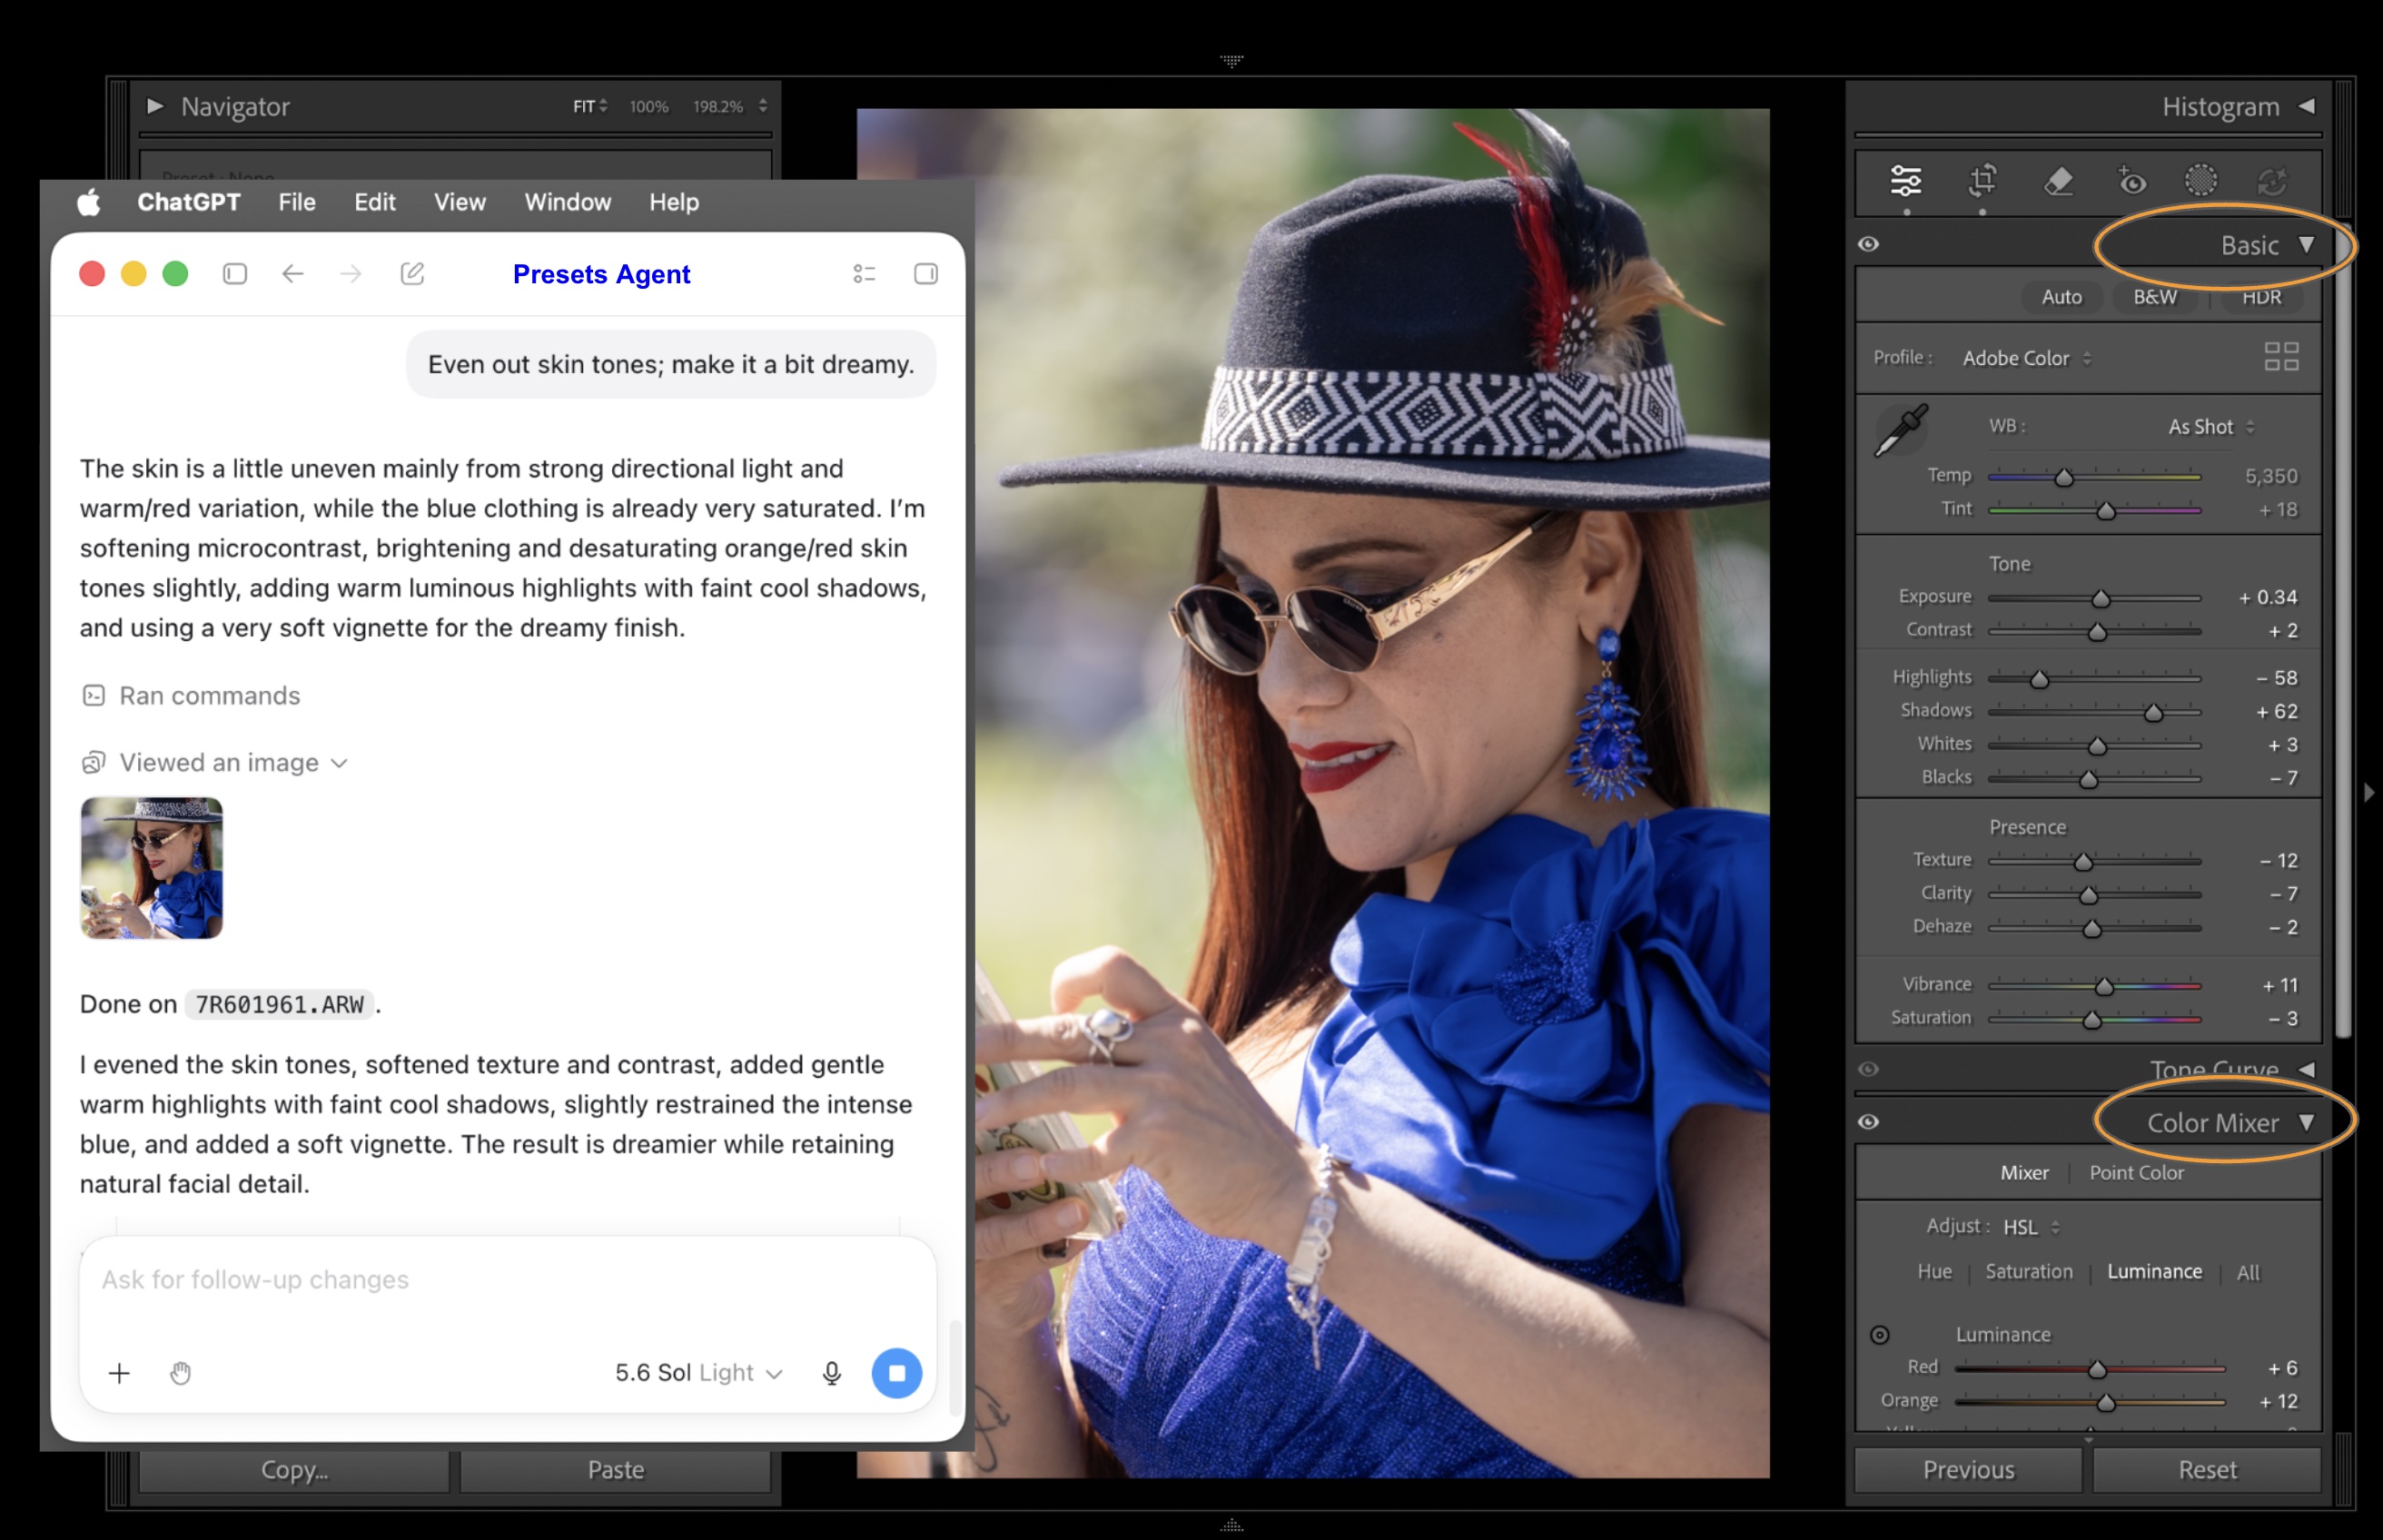Collapse the Color Mixer panel triangle
The image size is (2383, 1540).
[x=2306, y=1122]
